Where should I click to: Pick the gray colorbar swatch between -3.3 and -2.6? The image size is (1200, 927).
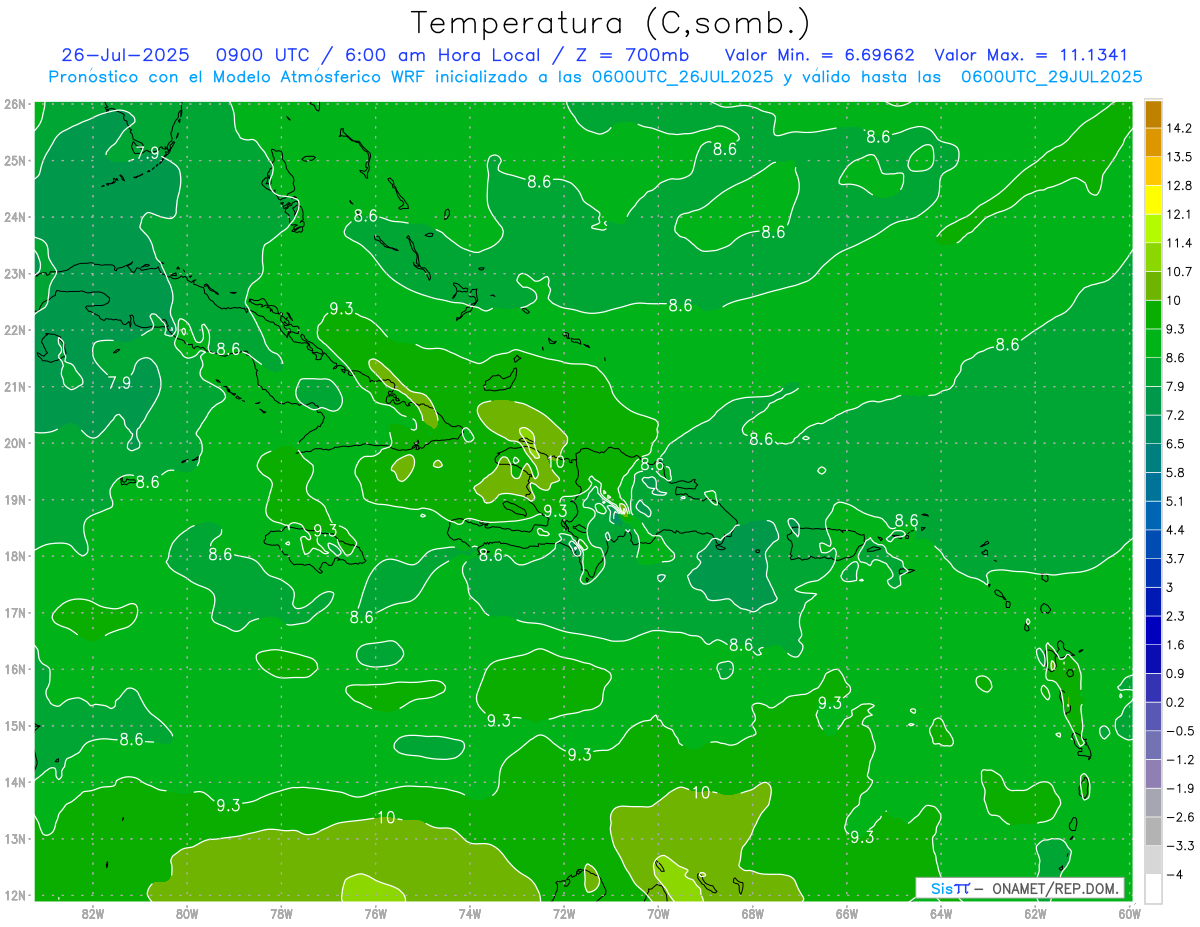pyautogui.click(x=1153, y=830)
